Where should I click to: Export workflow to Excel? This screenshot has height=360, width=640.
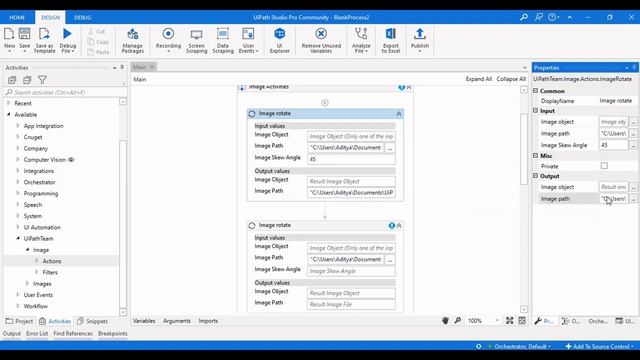(x=391, y=40)
